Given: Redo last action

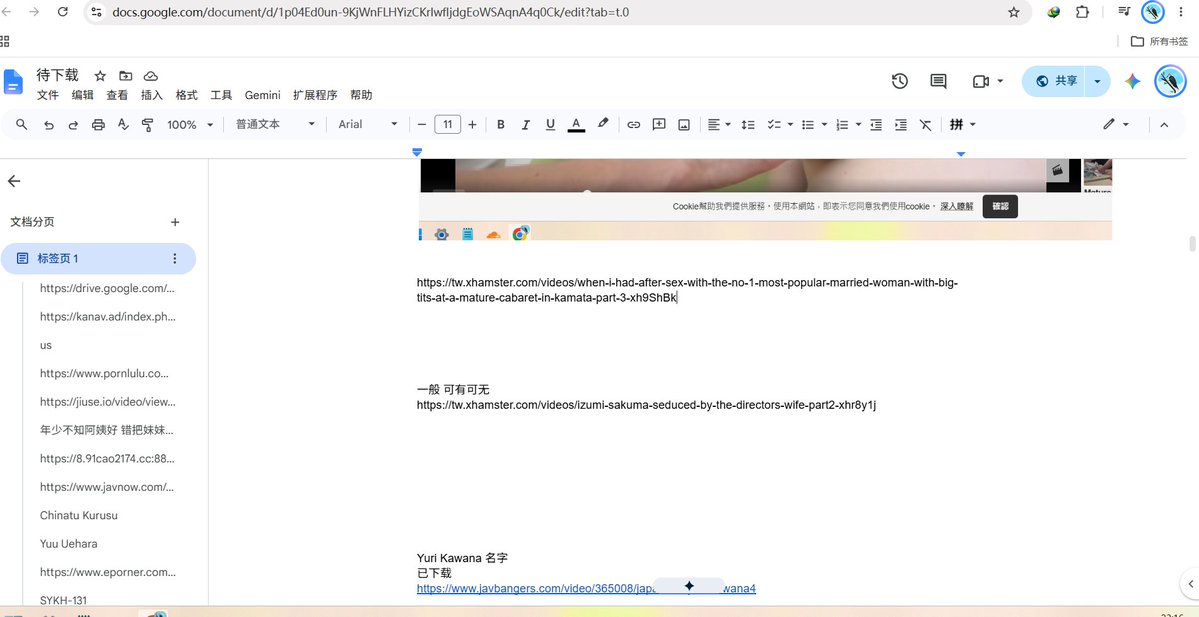Looking at the screenshot, I should tap(73, 125).
